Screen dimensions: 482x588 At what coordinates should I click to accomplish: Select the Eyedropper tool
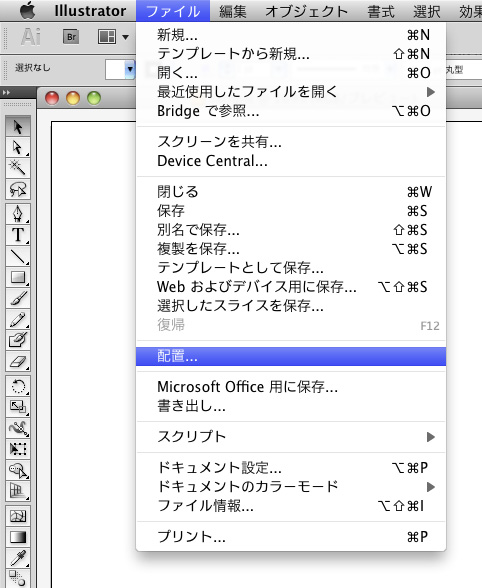click(x=18, y=558)
